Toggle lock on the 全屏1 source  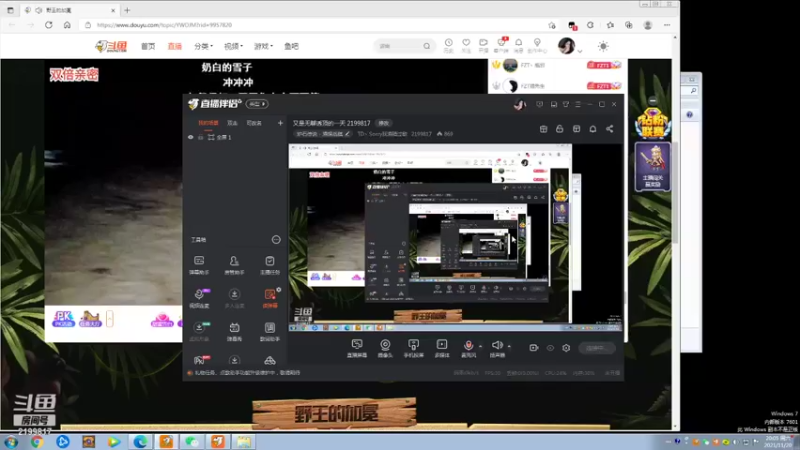point(201,137)
